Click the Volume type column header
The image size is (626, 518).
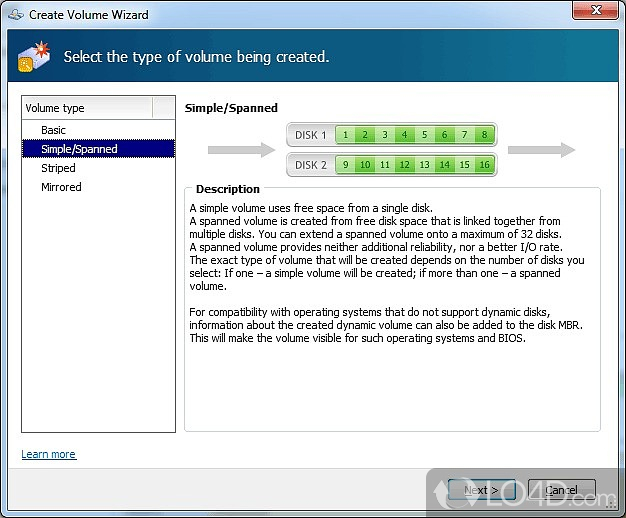(x=87, y=108)
